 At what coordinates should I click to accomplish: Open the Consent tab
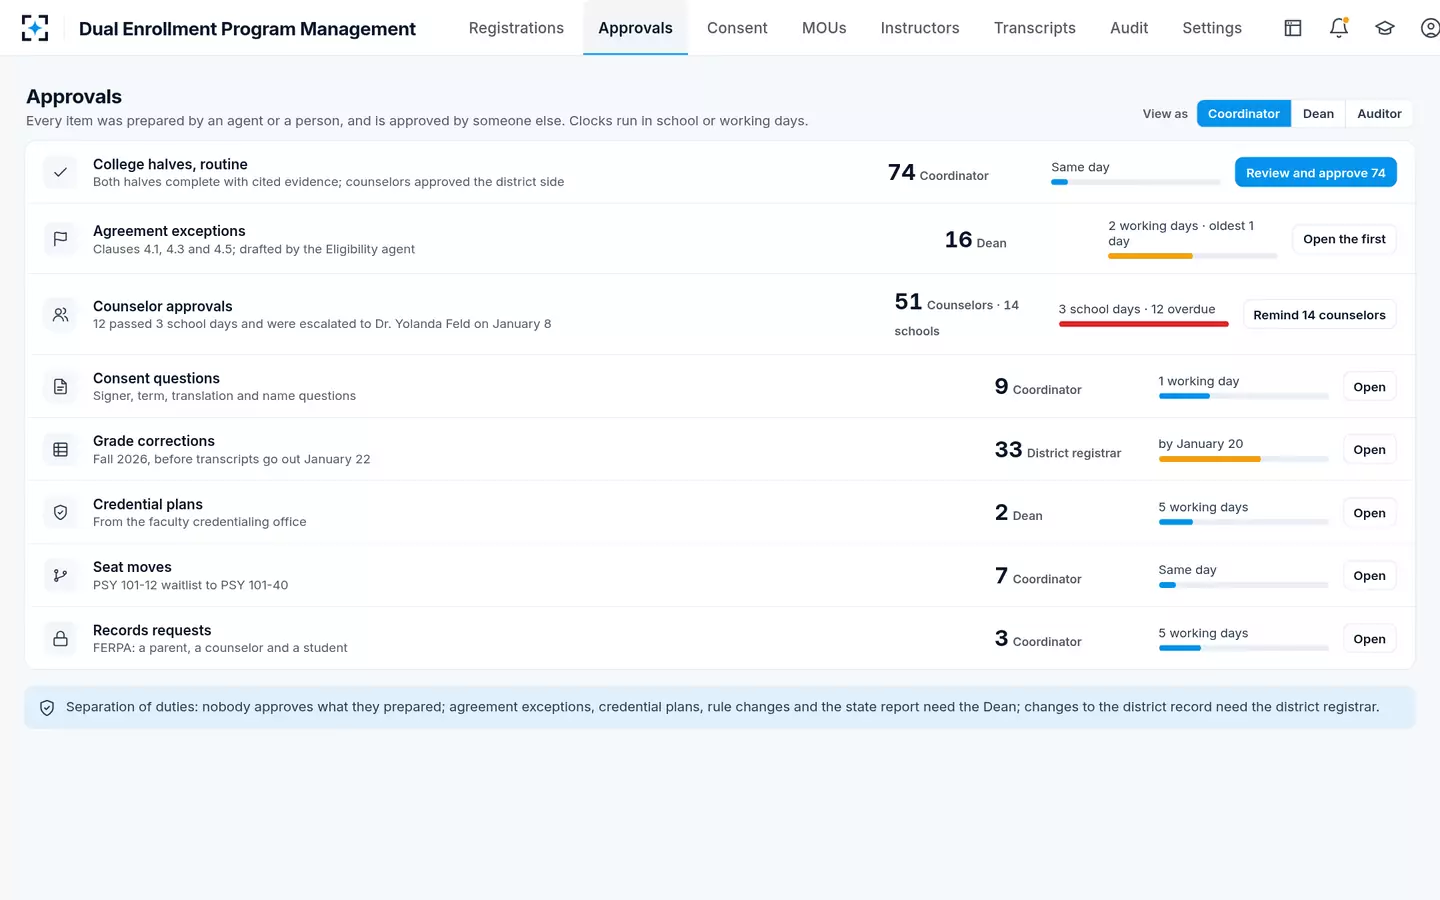pyautogui.click(x=737, y=28)
